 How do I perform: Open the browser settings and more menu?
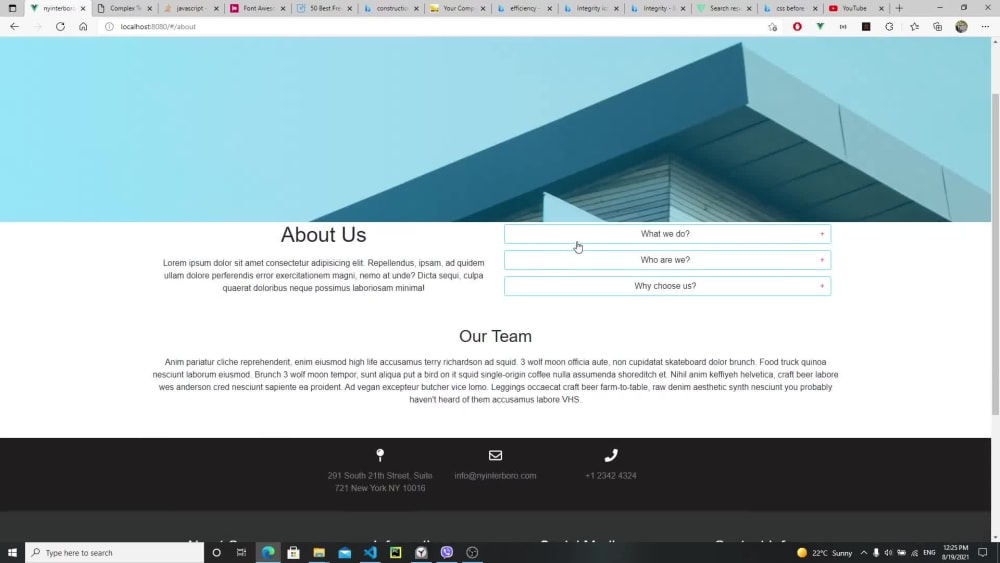[985, 27]
